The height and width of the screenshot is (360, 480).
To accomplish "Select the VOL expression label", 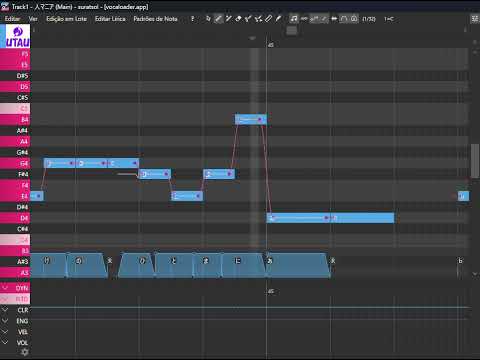I will (x=22, y=343).
